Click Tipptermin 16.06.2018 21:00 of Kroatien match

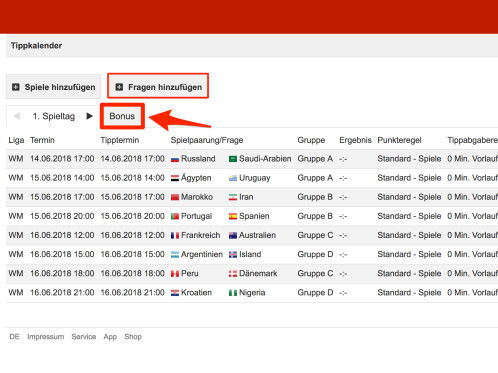click(x=132, y=293)
